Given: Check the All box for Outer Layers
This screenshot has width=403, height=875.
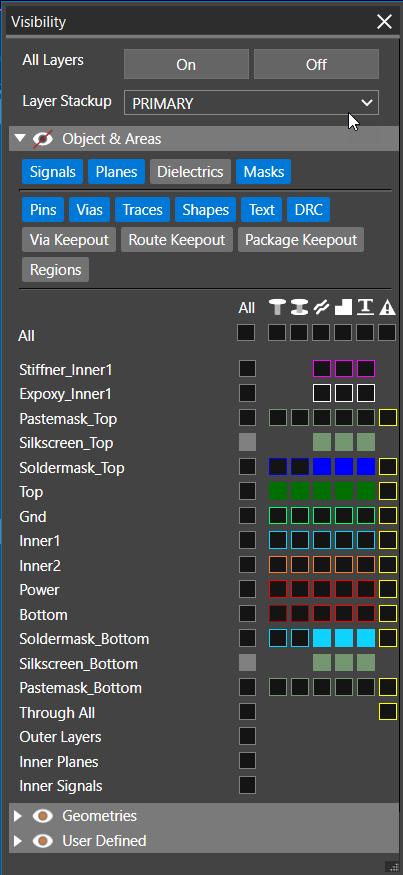Looking at the screenshot, I should click(247, 736).
